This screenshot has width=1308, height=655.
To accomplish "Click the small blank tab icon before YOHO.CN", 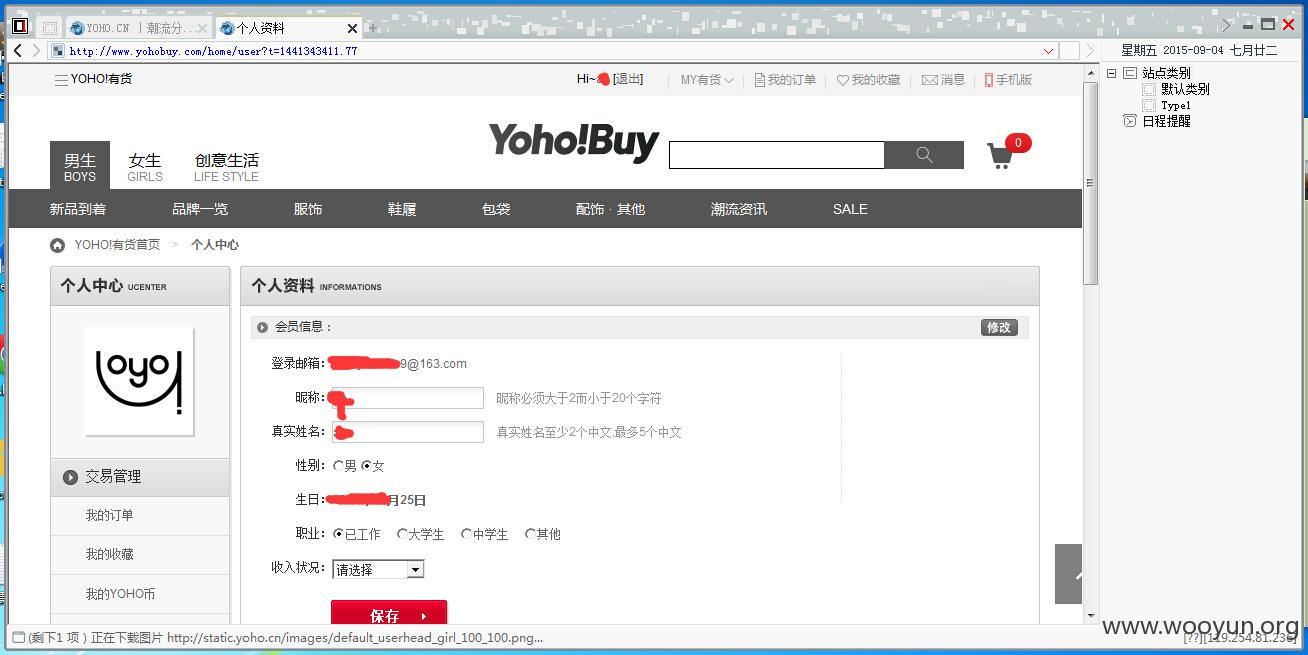I will tap(49, 28).
